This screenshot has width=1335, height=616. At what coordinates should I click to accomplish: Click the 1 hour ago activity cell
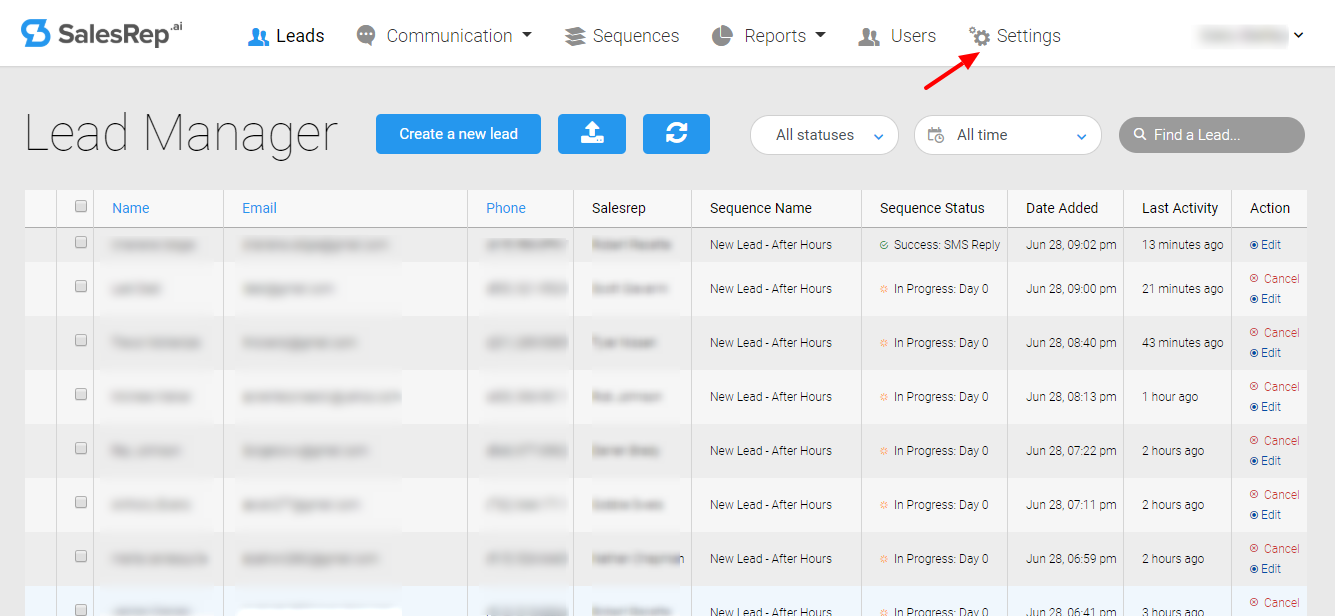click(1170, 397)
